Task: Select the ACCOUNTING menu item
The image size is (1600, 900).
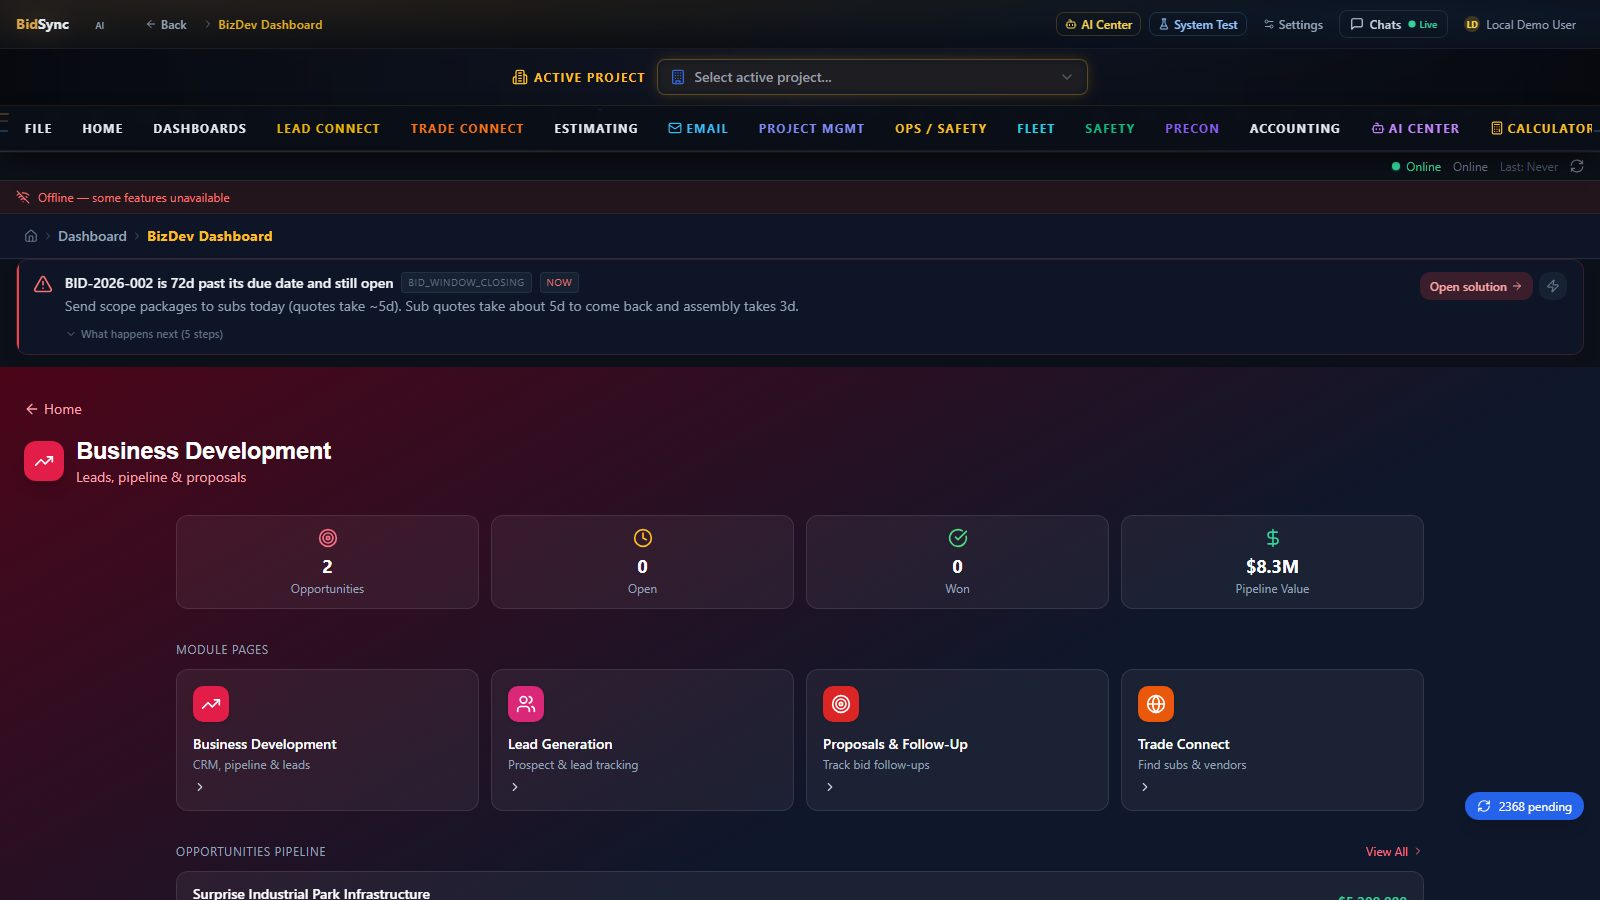Action: [1294, 128]
